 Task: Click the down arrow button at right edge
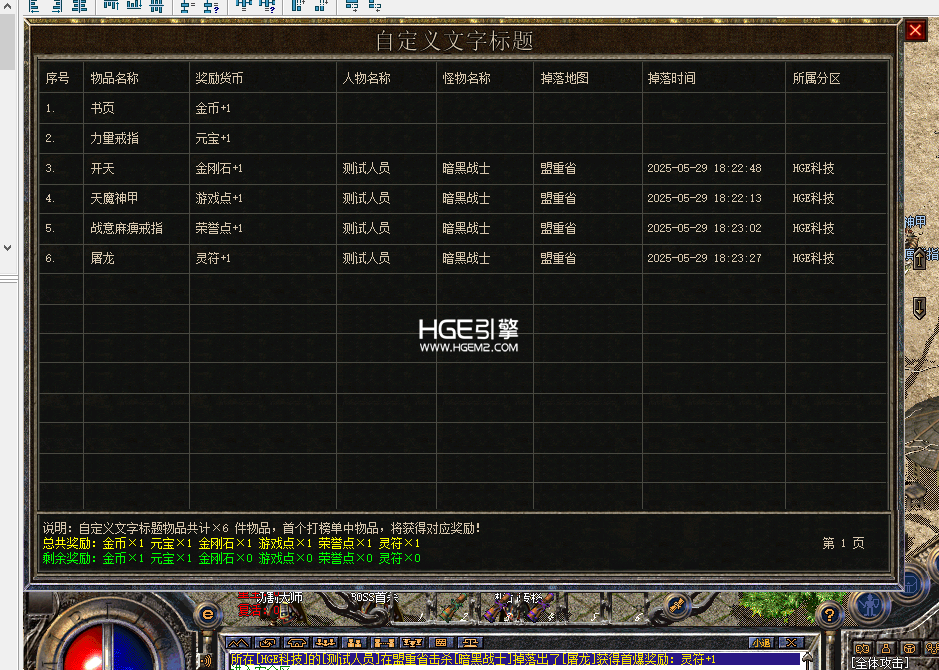920,307
